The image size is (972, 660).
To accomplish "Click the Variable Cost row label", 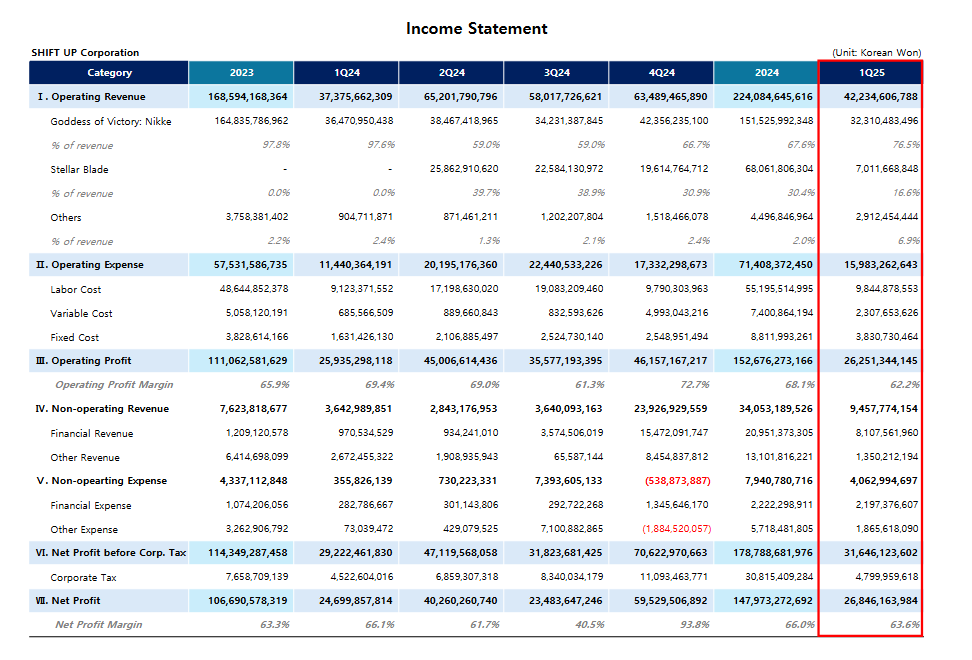I will coord(81,314).
